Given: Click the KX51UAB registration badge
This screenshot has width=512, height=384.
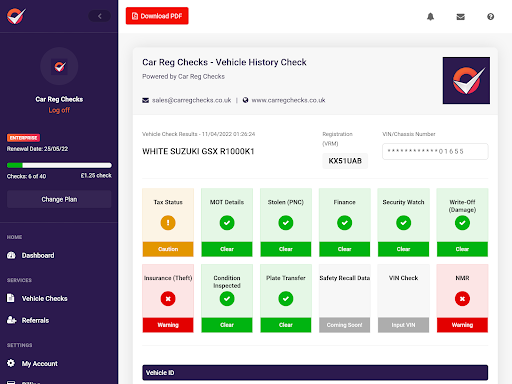Looking at the screenshot, I should 345,161.
